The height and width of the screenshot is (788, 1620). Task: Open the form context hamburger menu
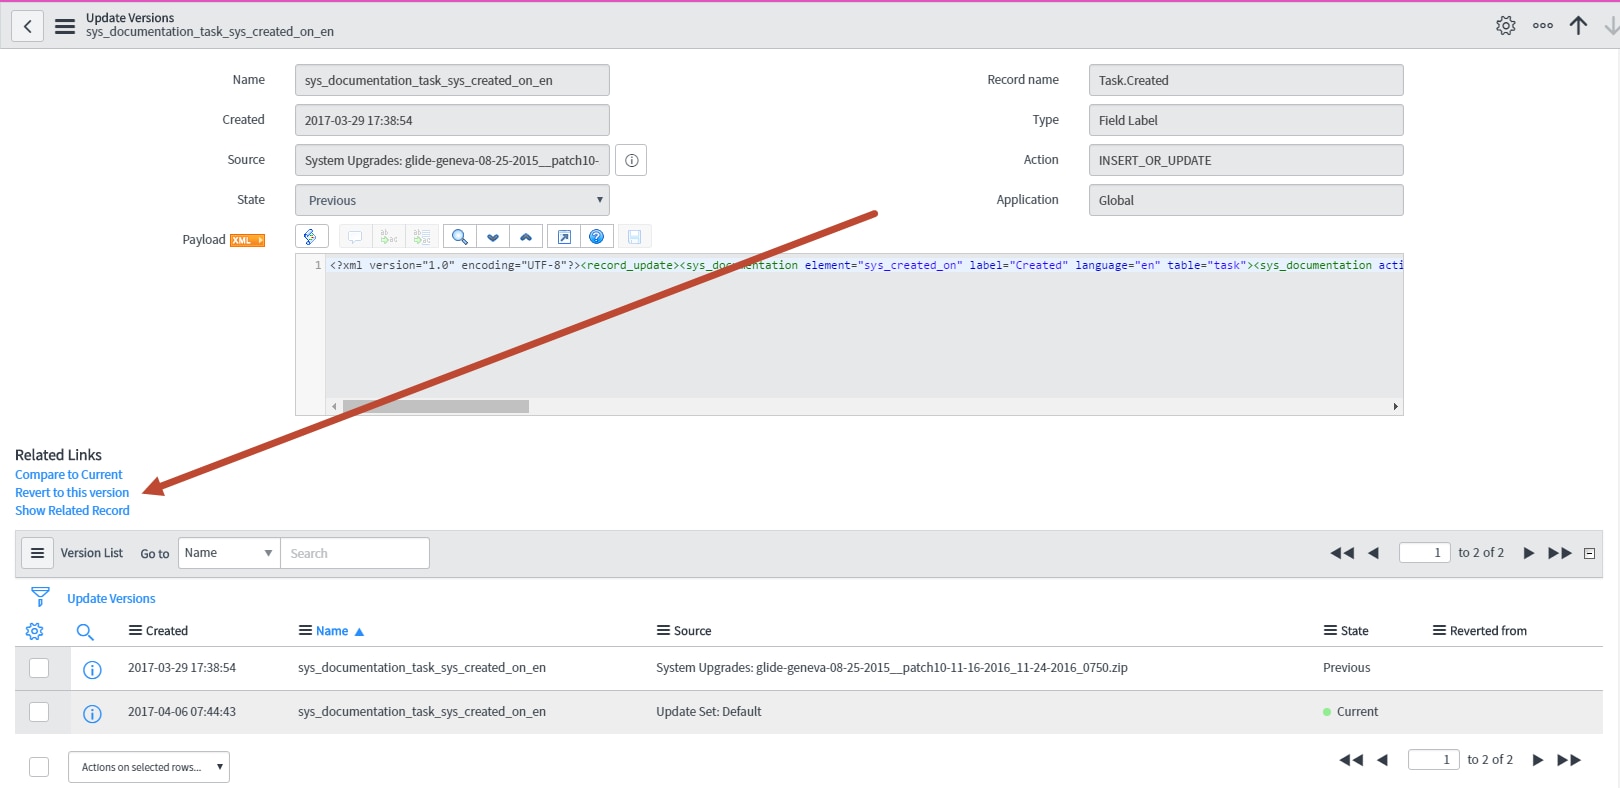tap(65, 26)
